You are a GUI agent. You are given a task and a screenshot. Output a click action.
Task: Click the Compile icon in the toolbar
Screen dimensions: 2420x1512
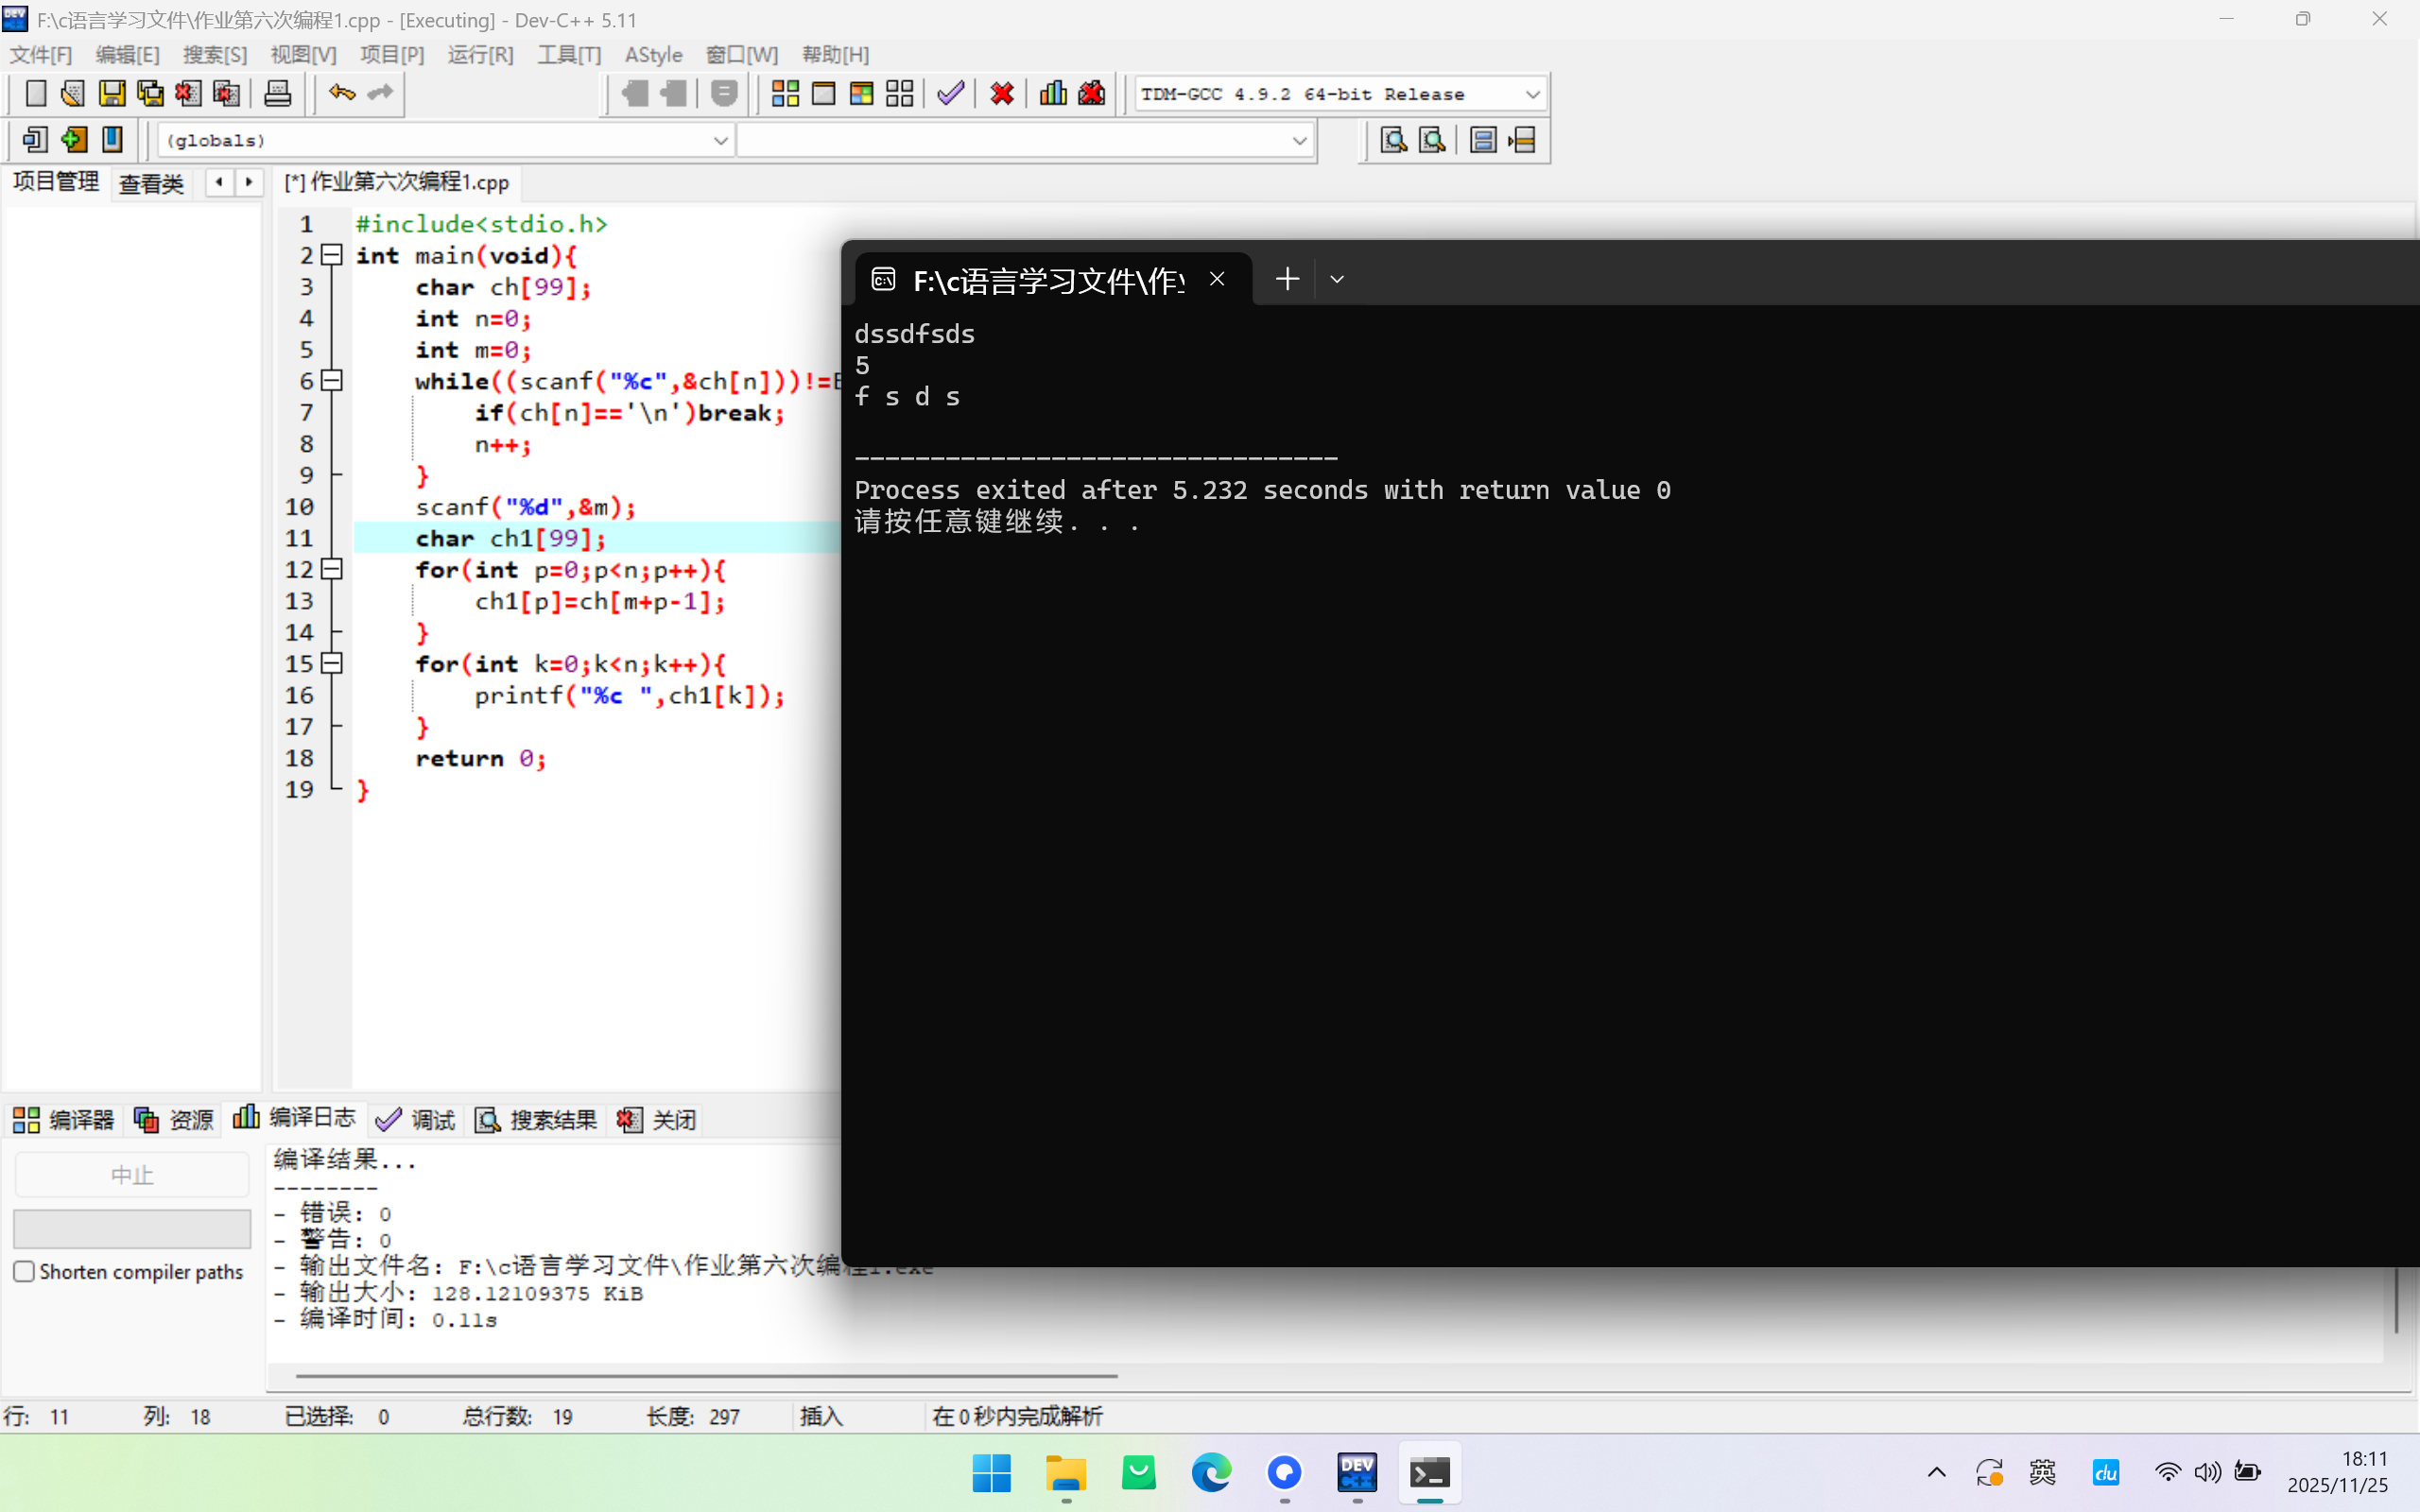[785, 94]
